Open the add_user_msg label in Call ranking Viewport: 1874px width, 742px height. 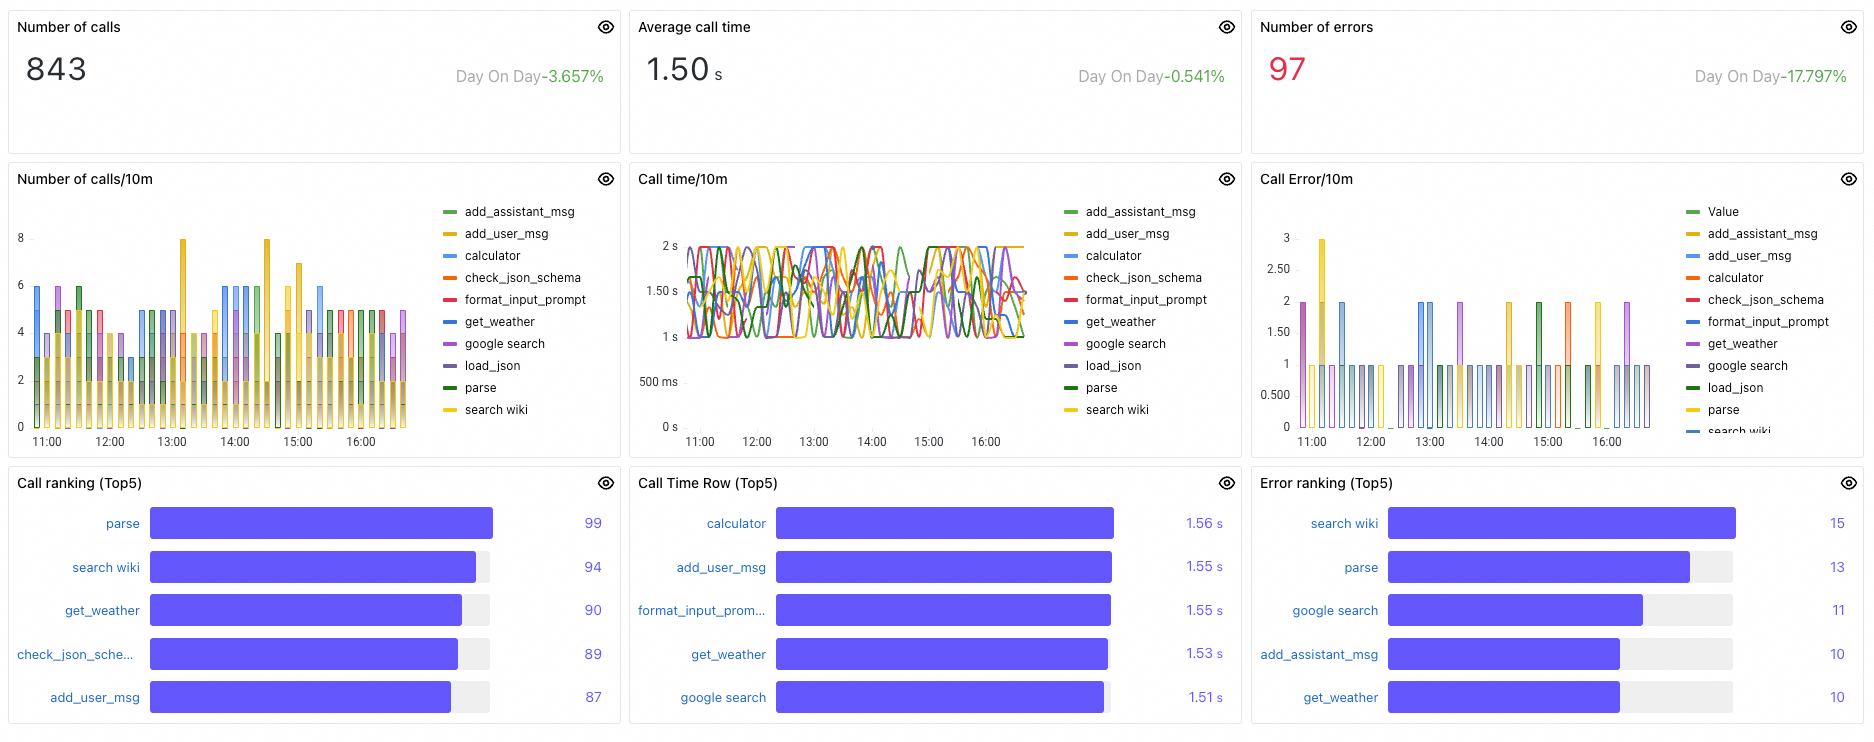(x=95, y=698)
